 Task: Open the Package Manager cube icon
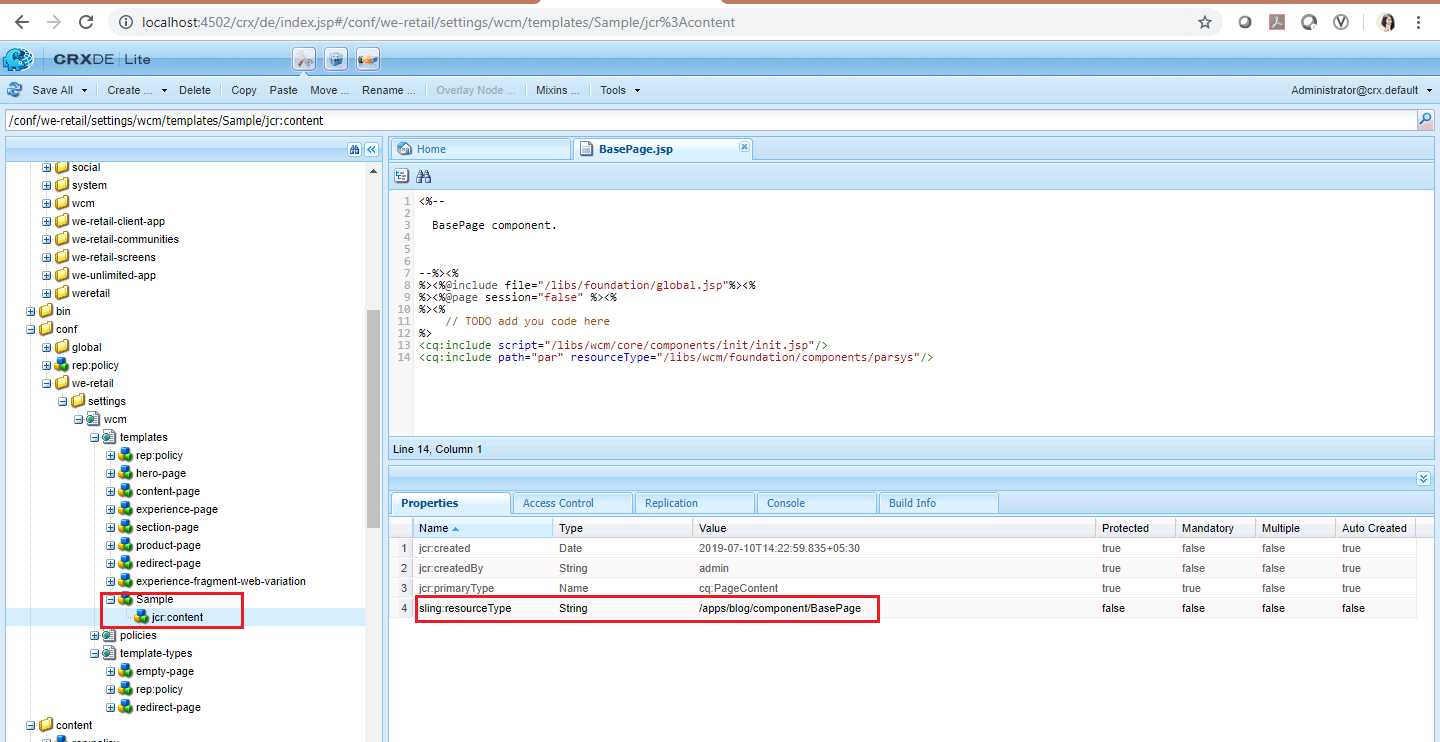(x=337, y=60)
